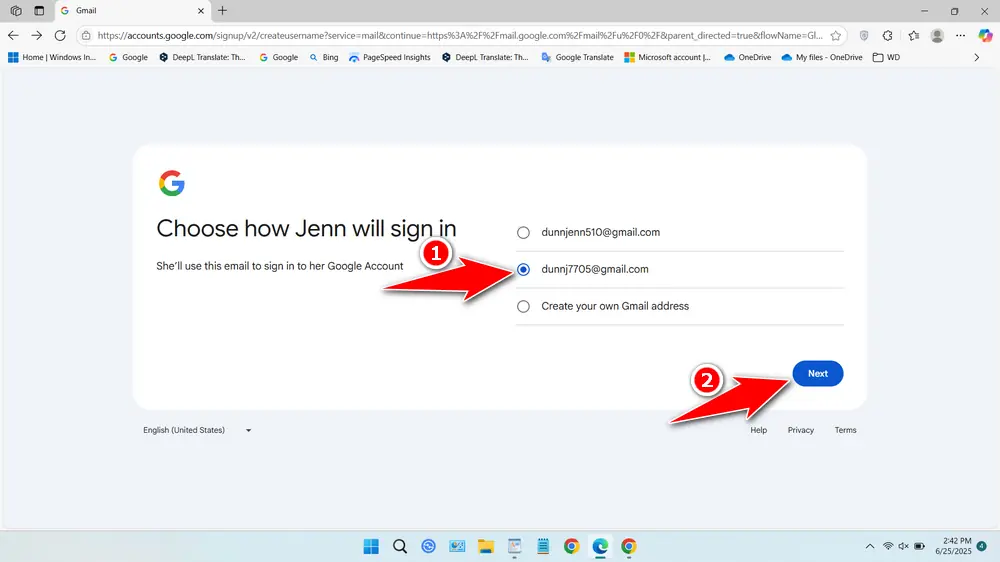Open Settings and more ellipsis menu

tap(960, 36)
